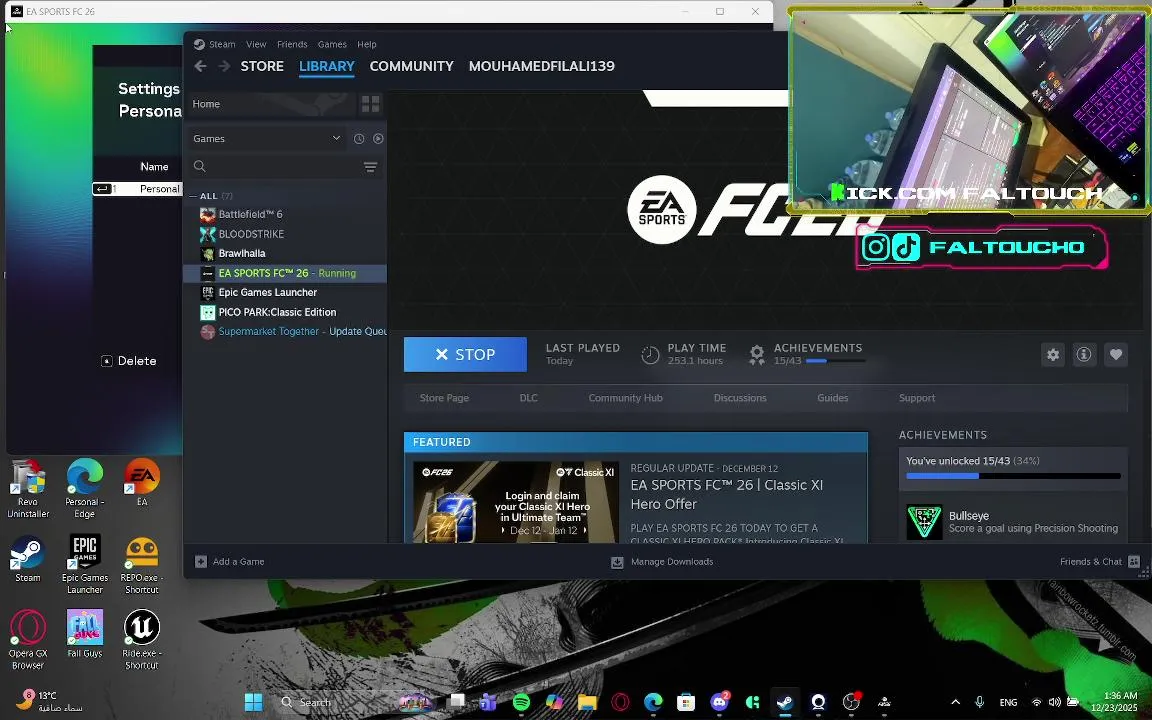
Task: Switch library to grid view icon
Action: [x=370, y=104]
